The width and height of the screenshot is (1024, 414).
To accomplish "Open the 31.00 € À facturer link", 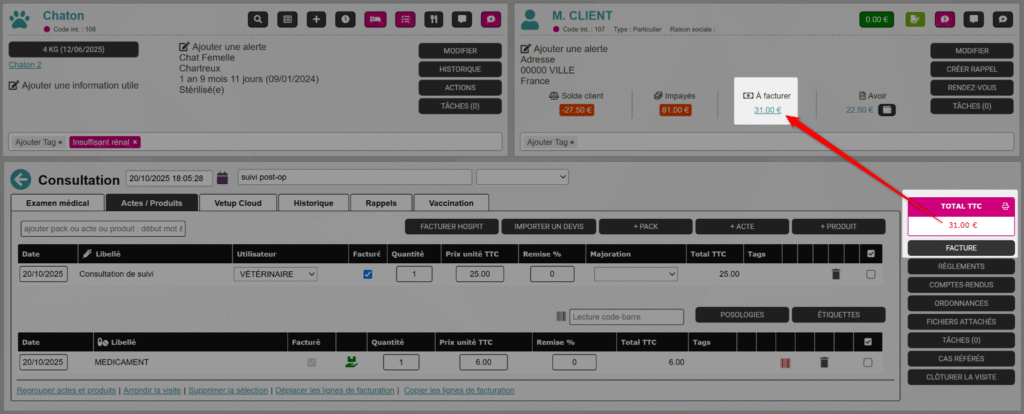I will tap(767, 110).
